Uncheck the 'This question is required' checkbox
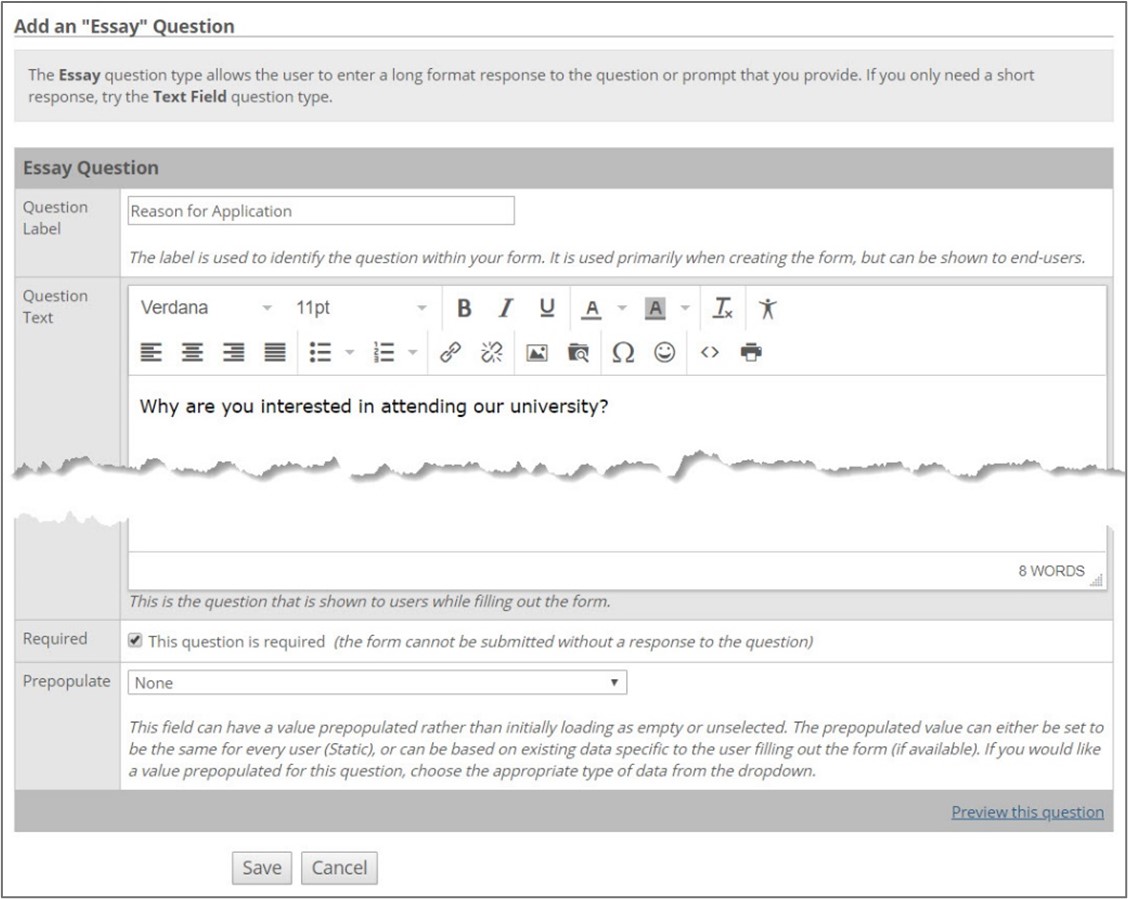The image size is (1128, 899). pos(135,641)
